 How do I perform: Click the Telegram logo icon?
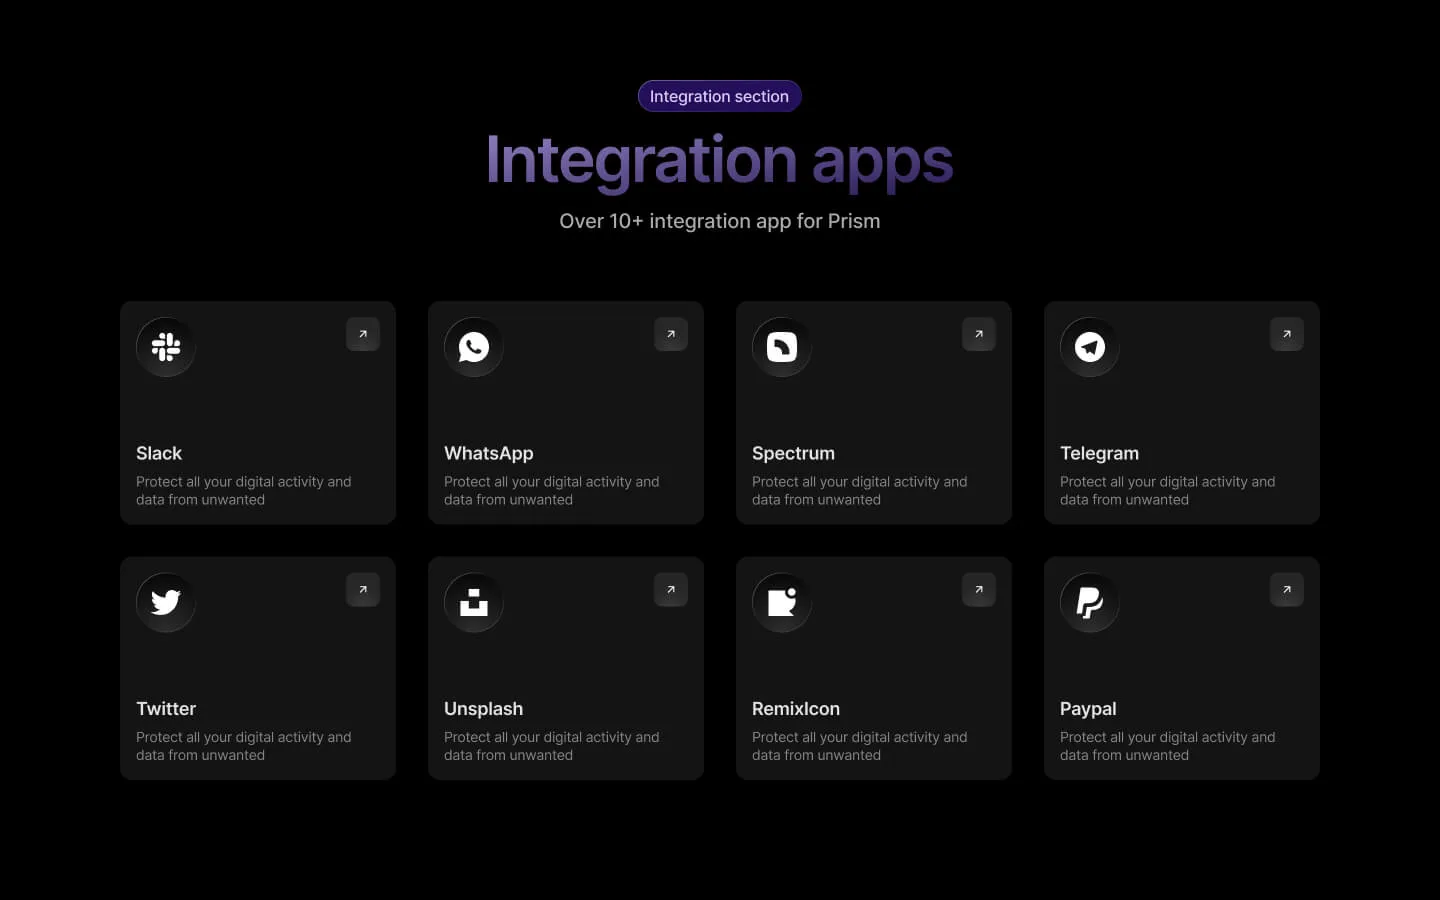(x=1090, y=347)
